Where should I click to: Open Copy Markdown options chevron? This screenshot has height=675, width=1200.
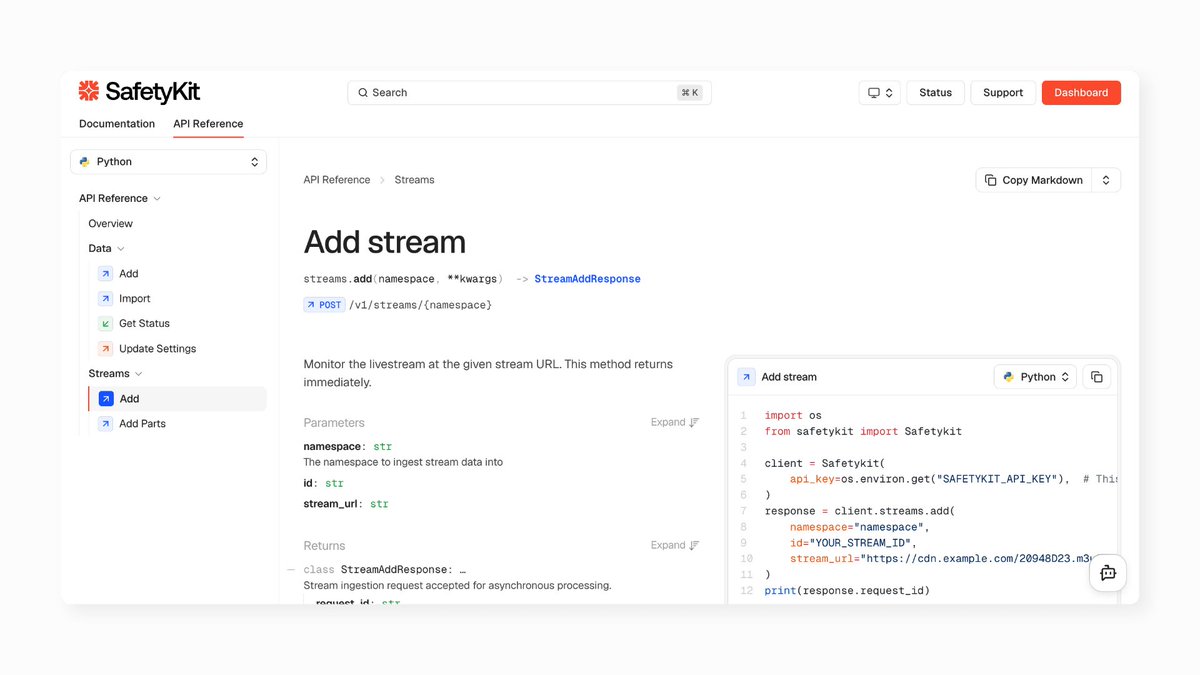point(1106,180)
